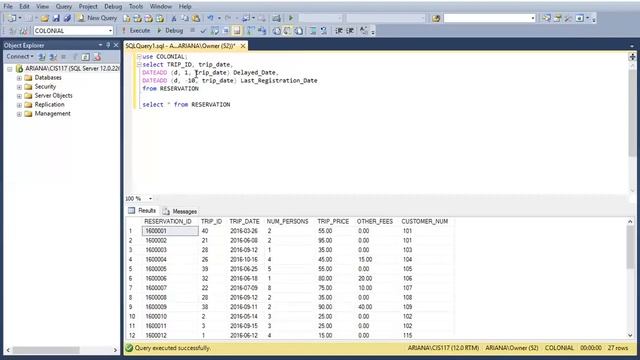Collapse the select statement outline toggle
Viewport: 640px width, 360px height.
pyautogui.click(x=139, y=64)
